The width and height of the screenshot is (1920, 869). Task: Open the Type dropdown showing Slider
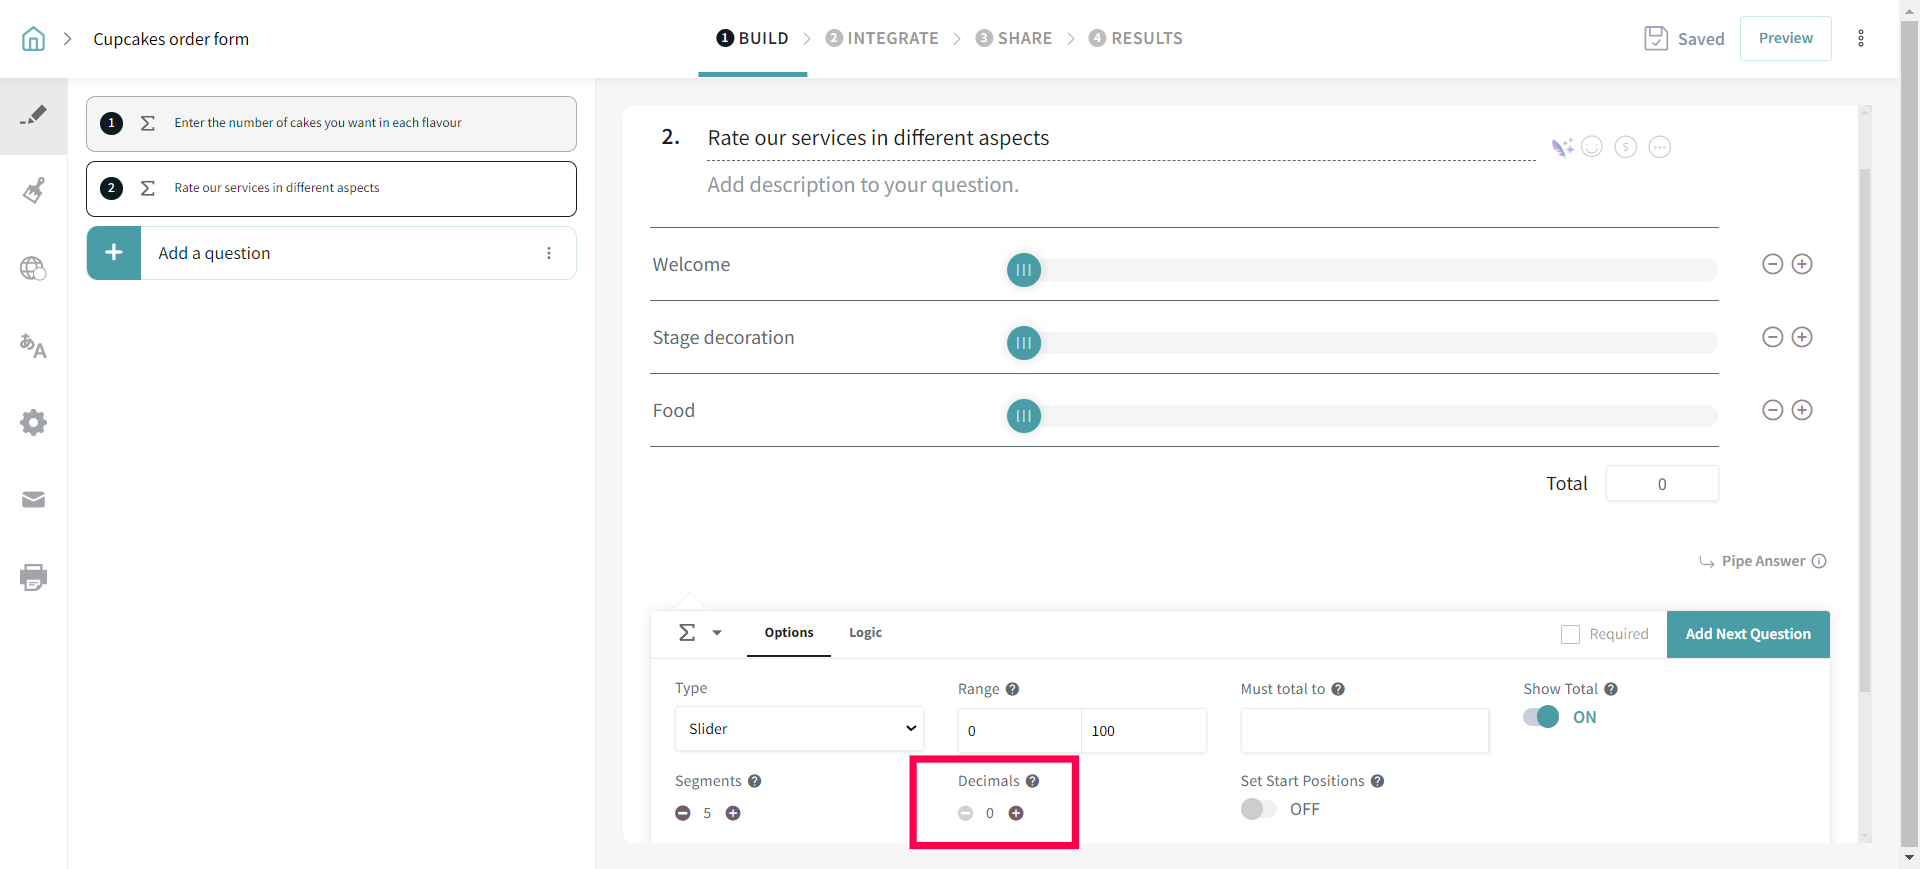(x=799, y=729)
